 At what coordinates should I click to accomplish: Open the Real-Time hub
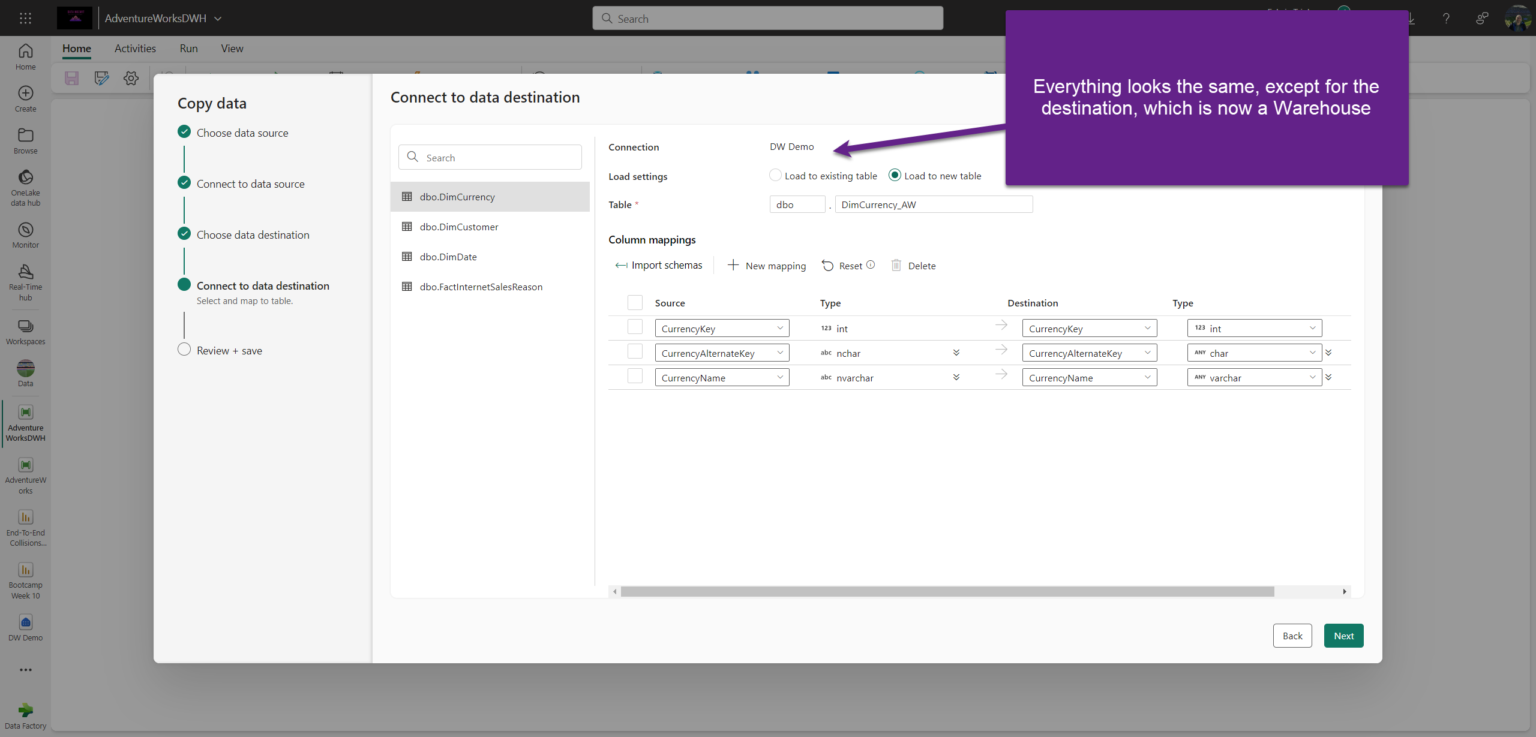click(25, 283)
